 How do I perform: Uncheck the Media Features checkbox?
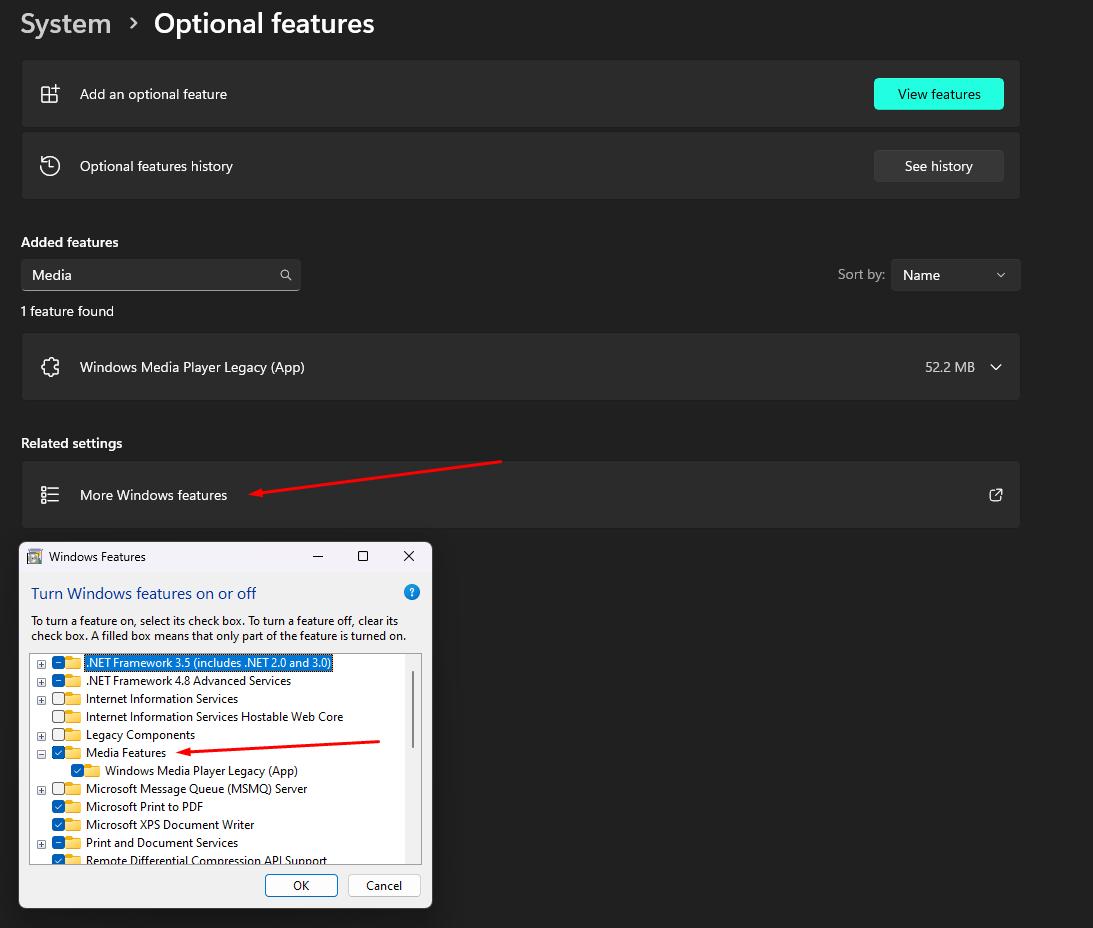[x=59, y=753]
